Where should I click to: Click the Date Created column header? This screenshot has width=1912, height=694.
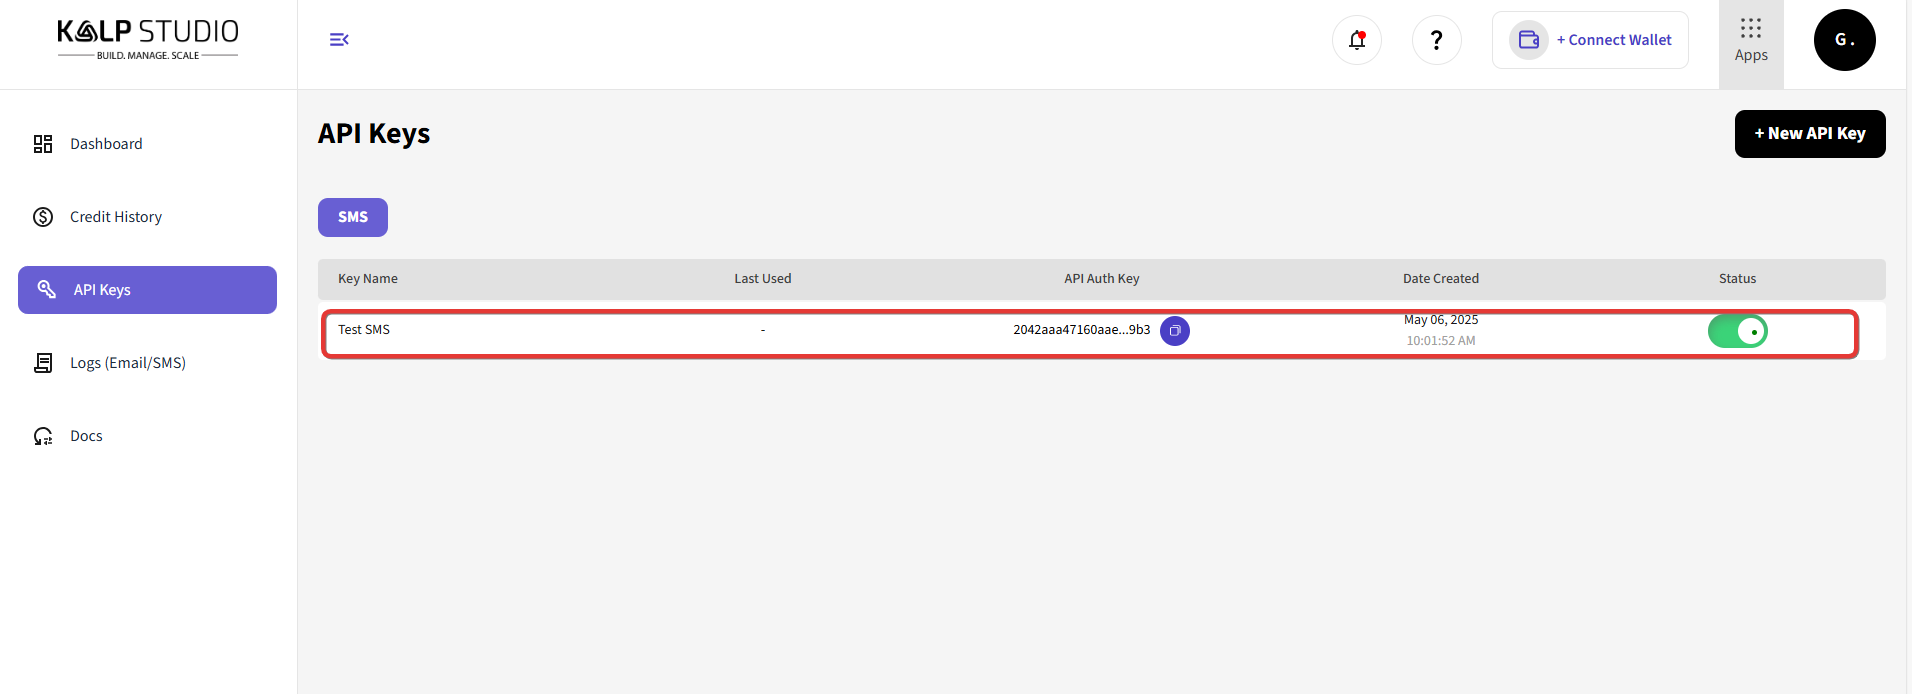[x=1440, y=279]
